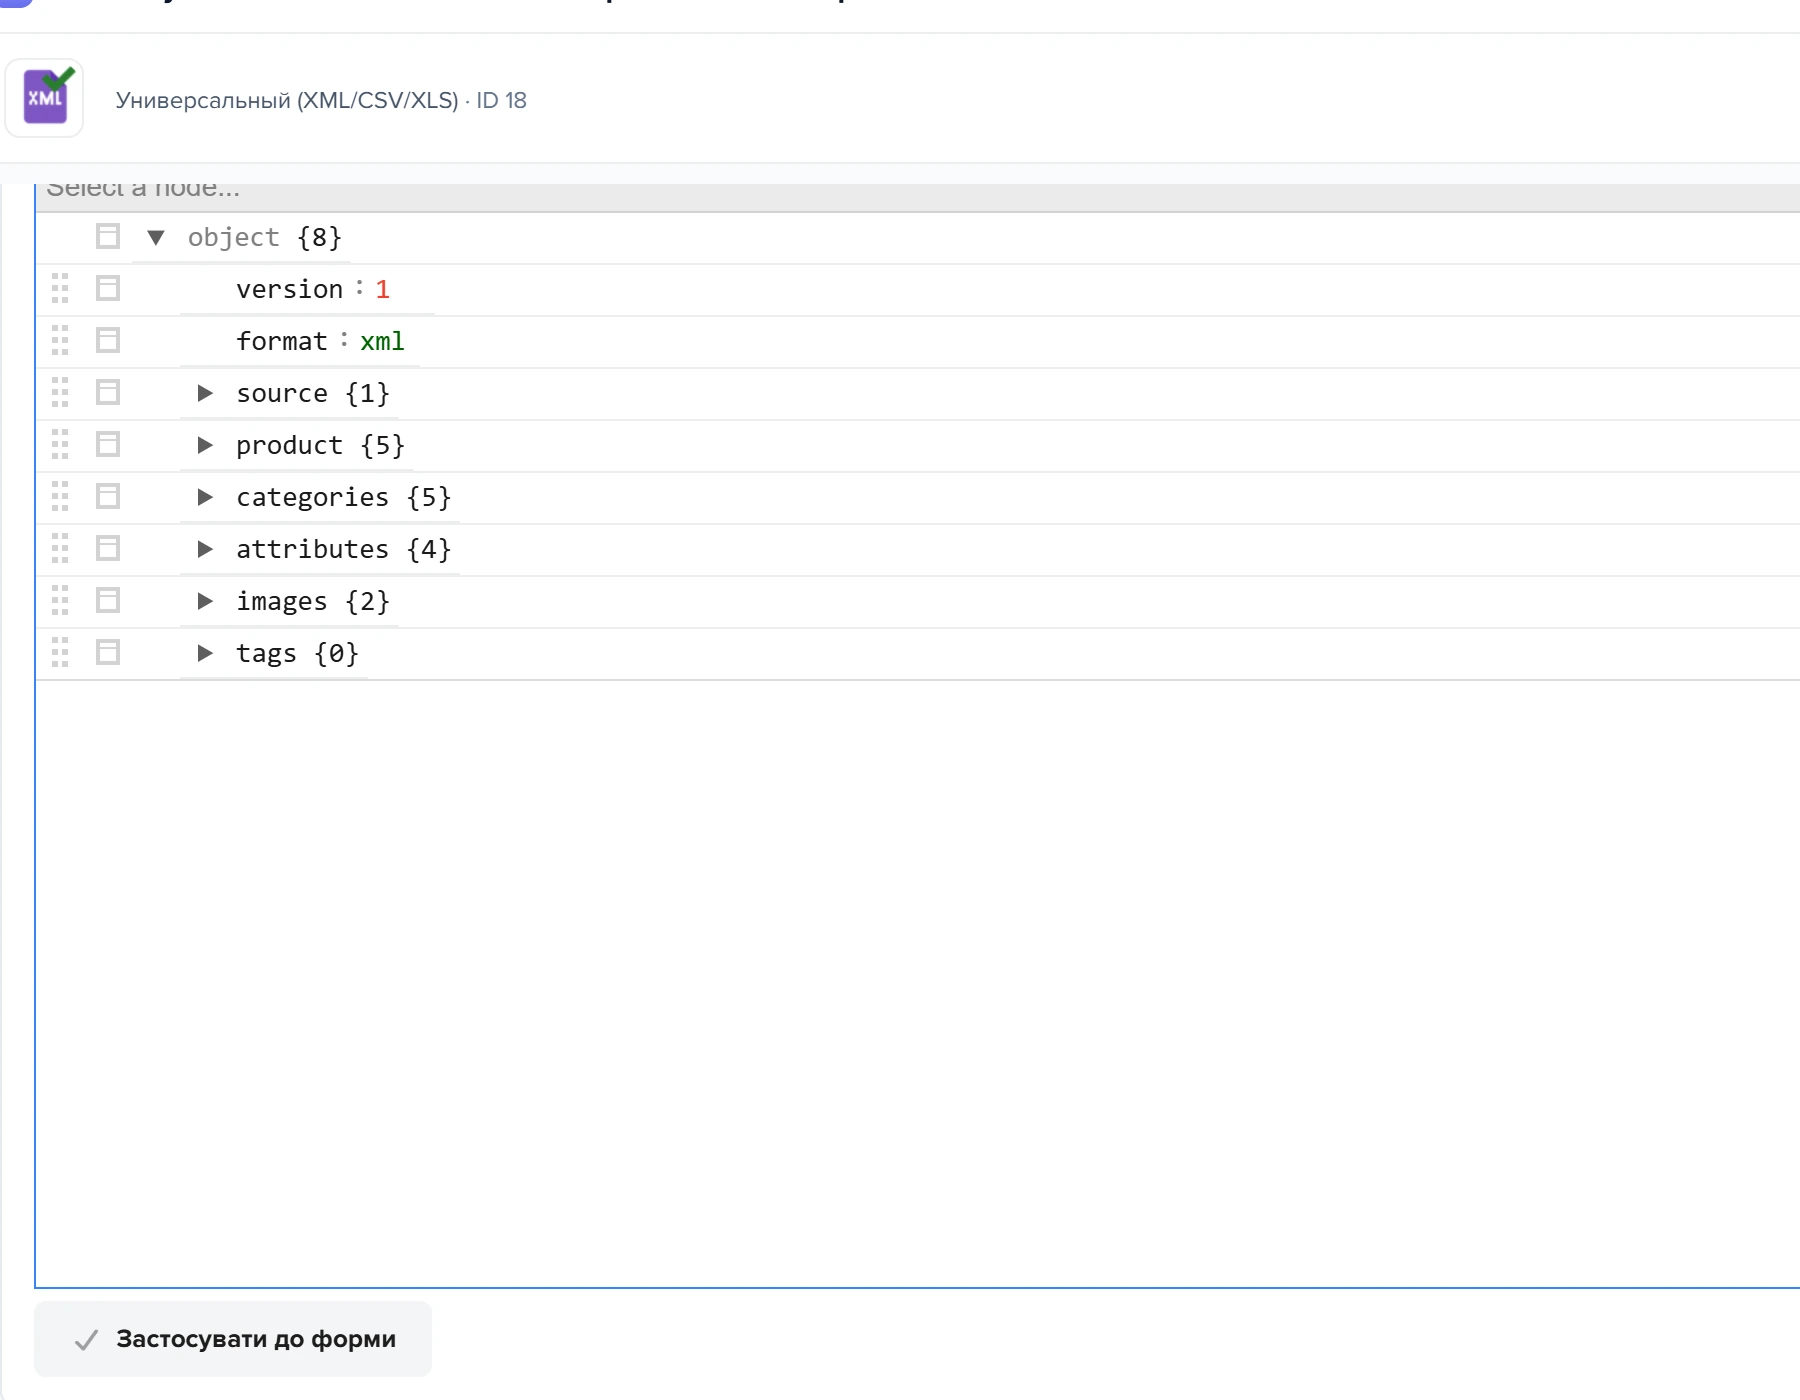The width and height of the screenshot is (1800, 1400).
Task: Select the tags {0} label
Action: 297,654
